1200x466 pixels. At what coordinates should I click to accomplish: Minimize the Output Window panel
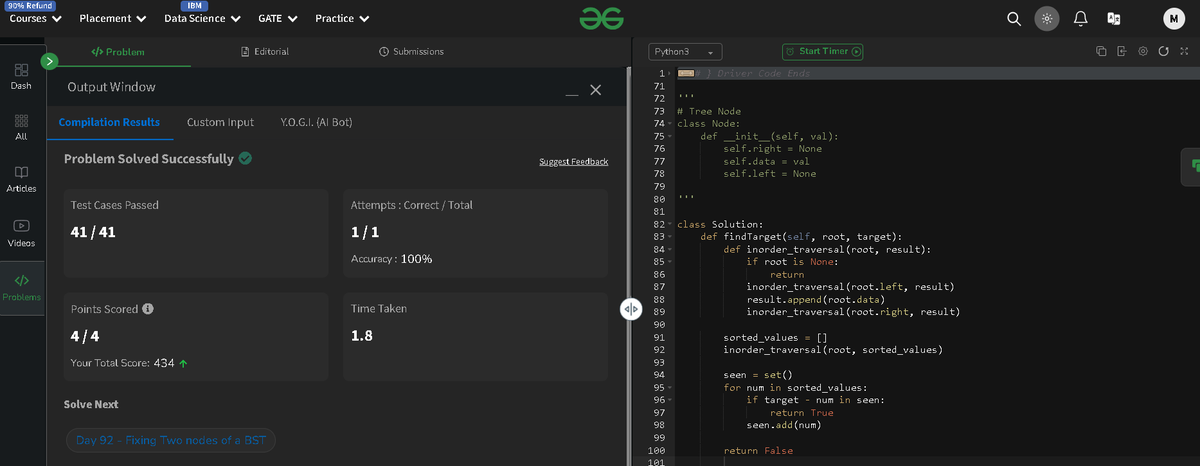(x=571, y=94)
